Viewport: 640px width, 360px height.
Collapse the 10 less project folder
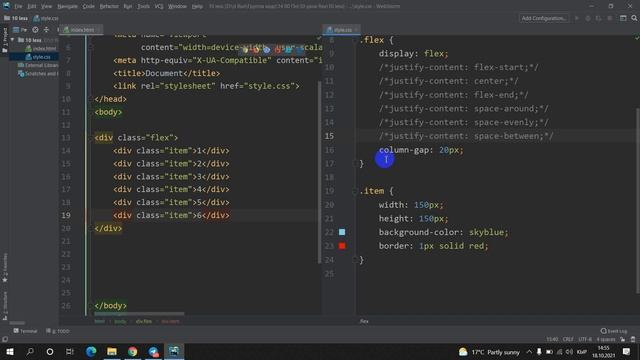click(13, 40)
